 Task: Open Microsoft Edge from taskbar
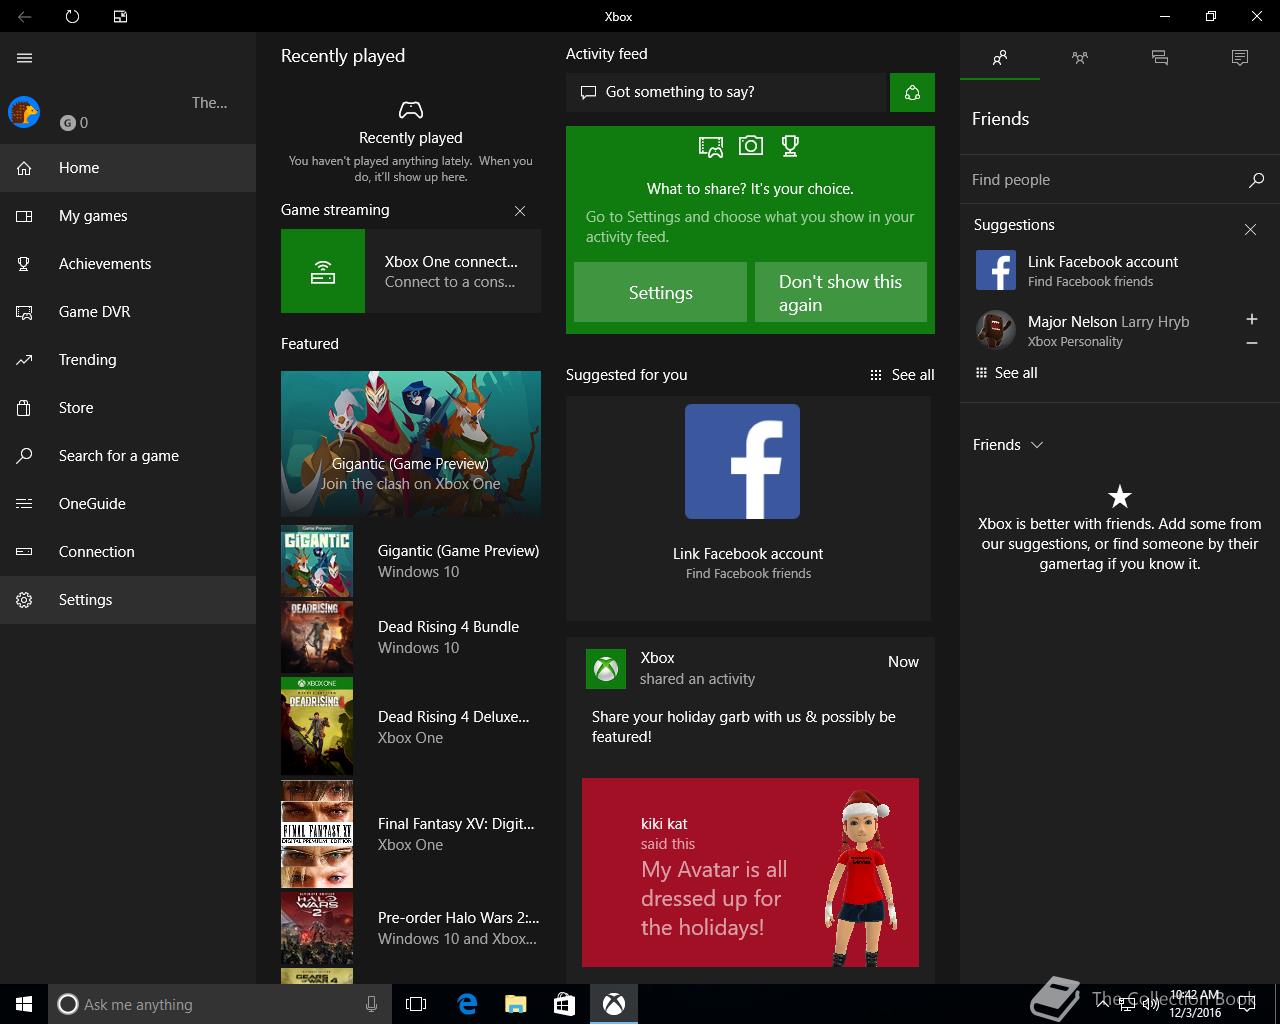click(x=466, y=1004)
